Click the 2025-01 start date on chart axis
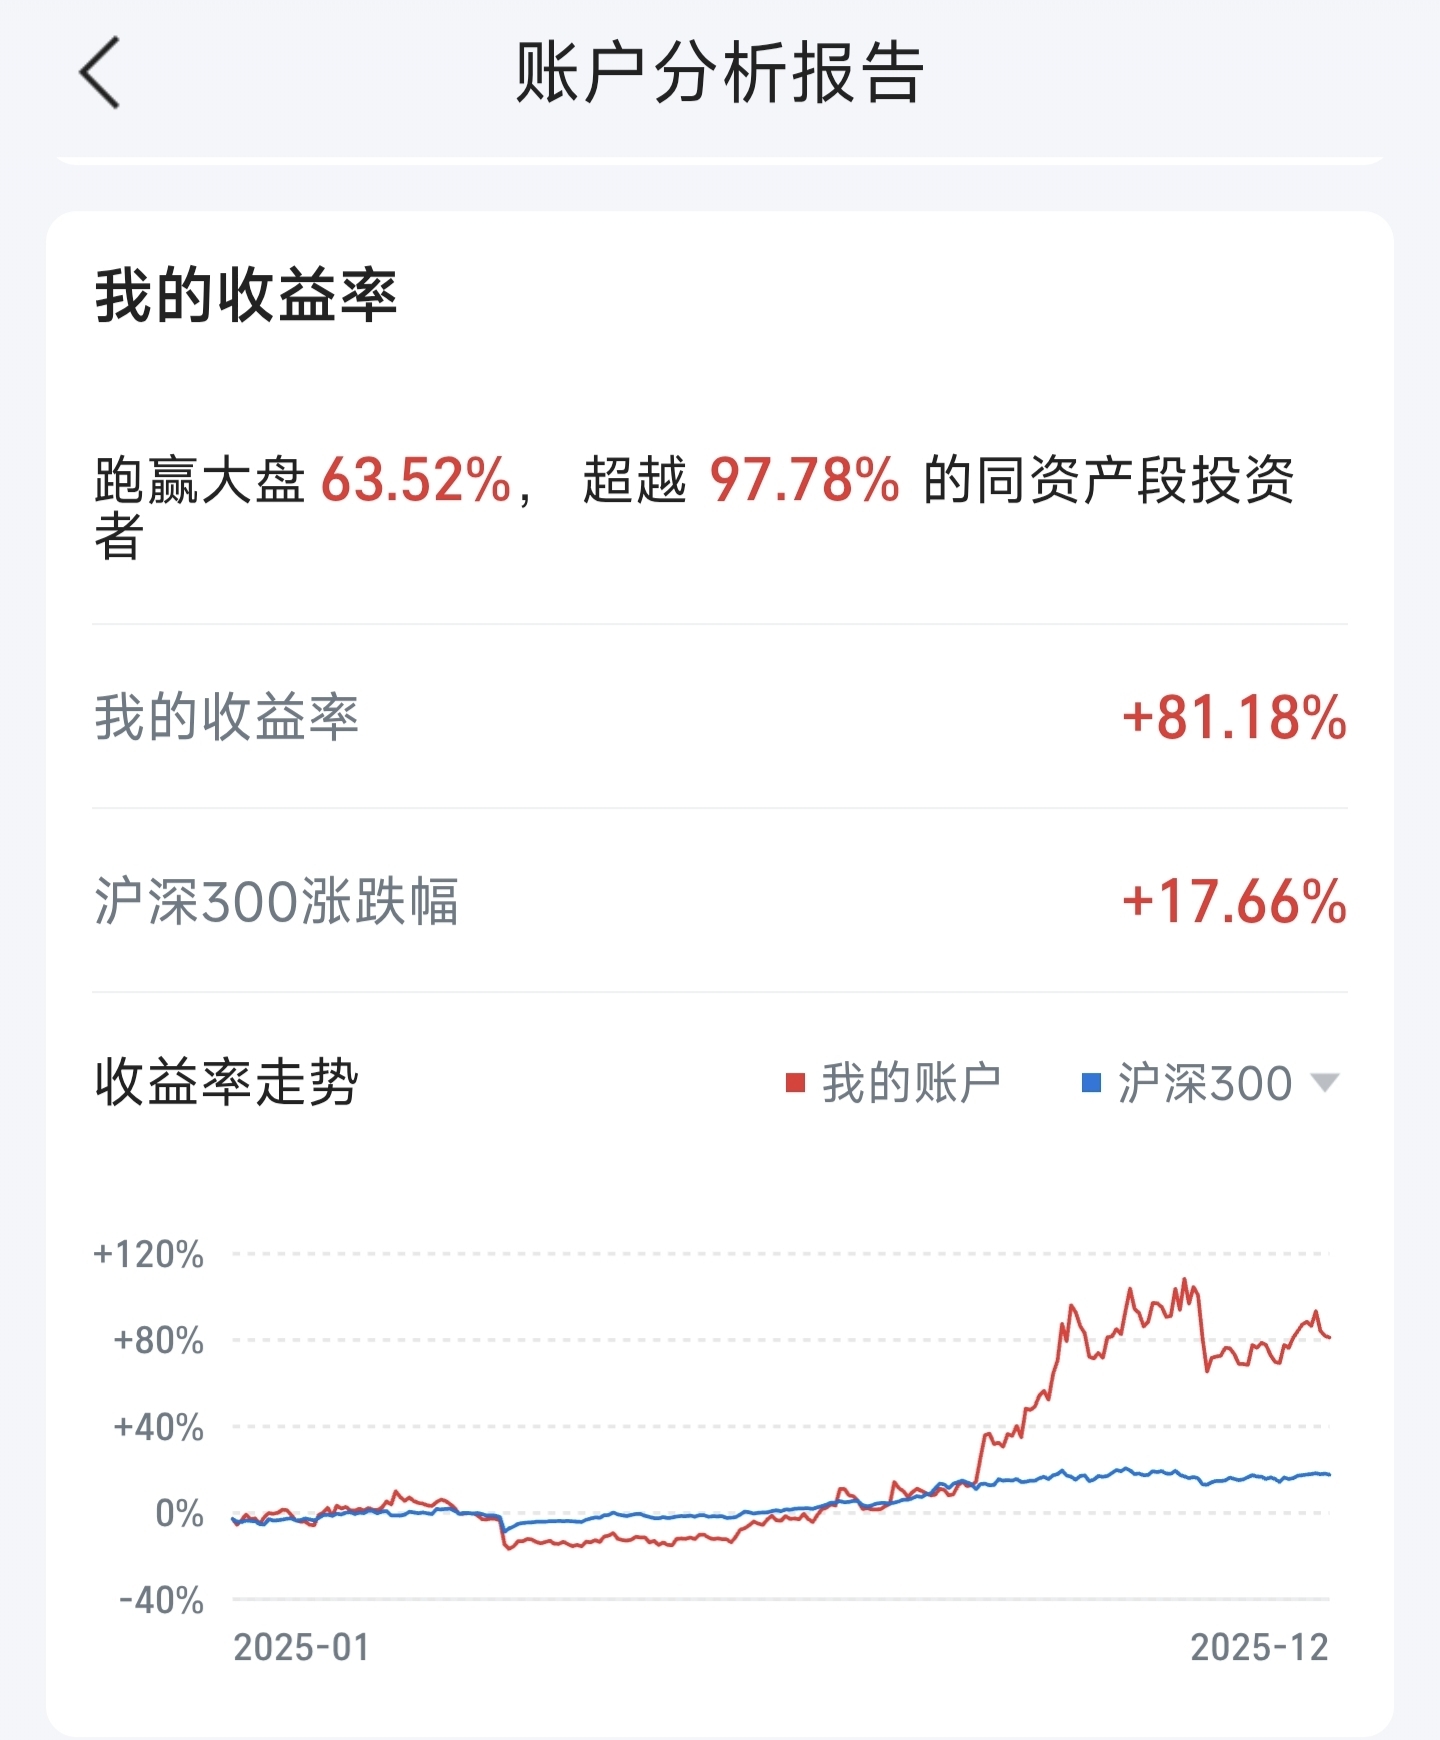Screen dimensions: 1440x1740 tap(302, 1647)
